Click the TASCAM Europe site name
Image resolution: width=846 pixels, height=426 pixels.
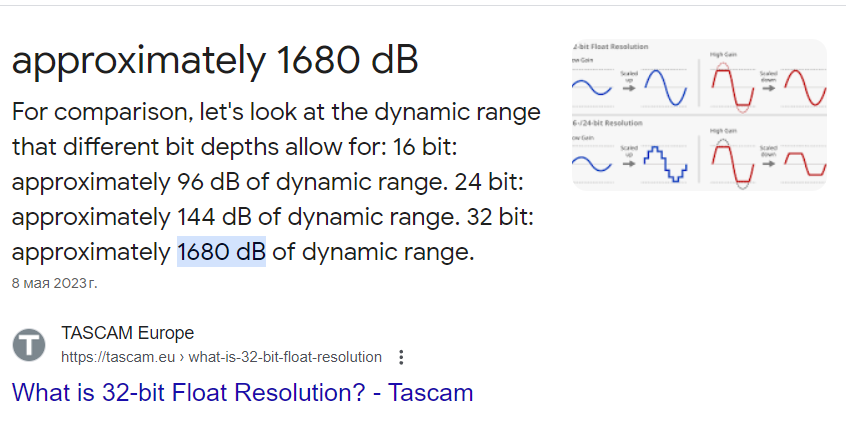(x=127, y=333)
